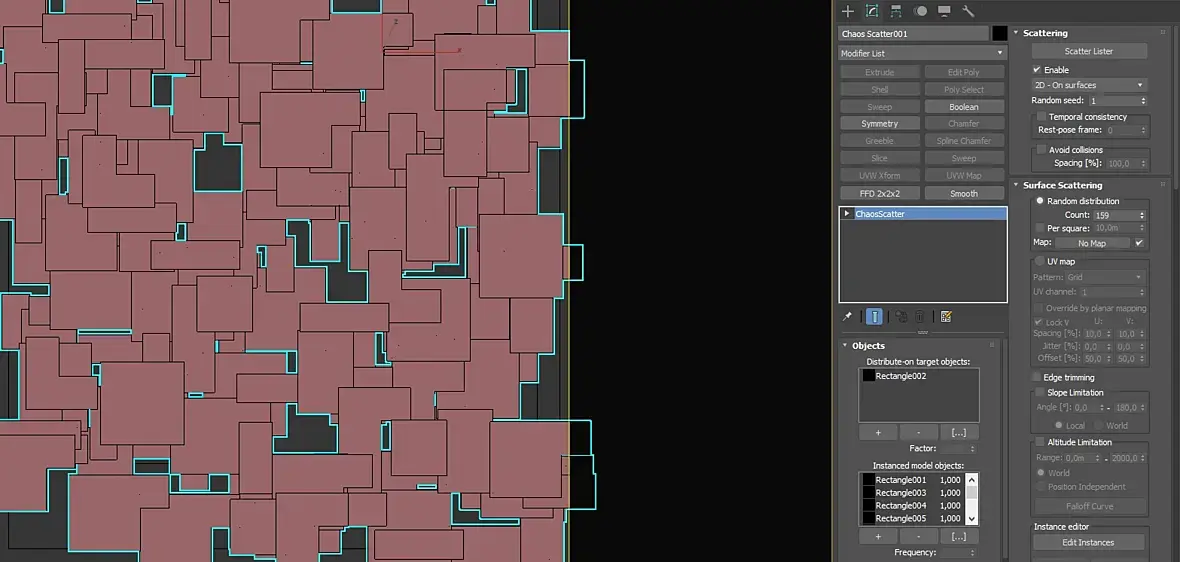Open the Motion panel tab
The height and width of the screenshot is (562, 1180).
(x=920, y=11)
